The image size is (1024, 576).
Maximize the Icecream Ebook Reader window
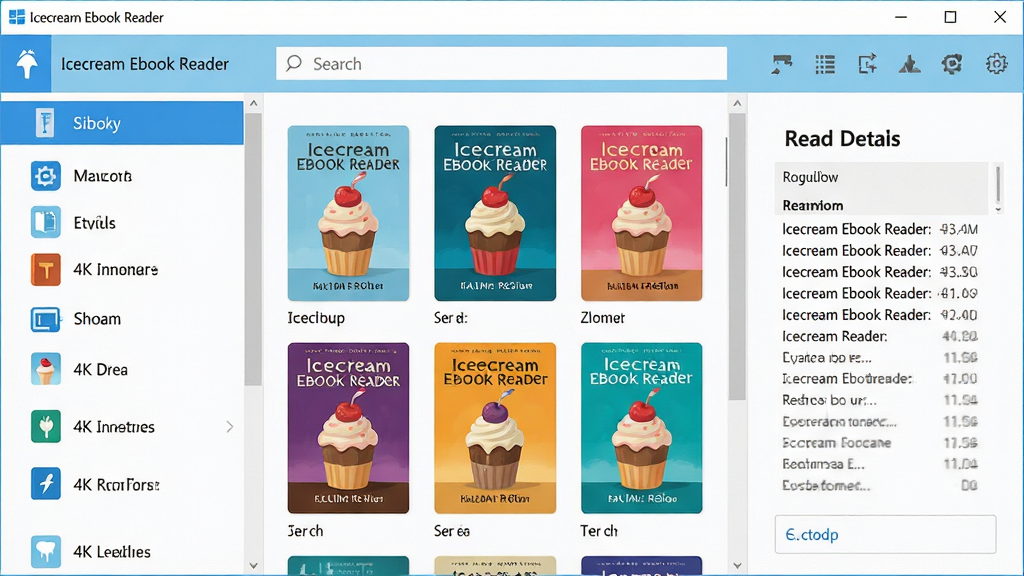[950, 17]
